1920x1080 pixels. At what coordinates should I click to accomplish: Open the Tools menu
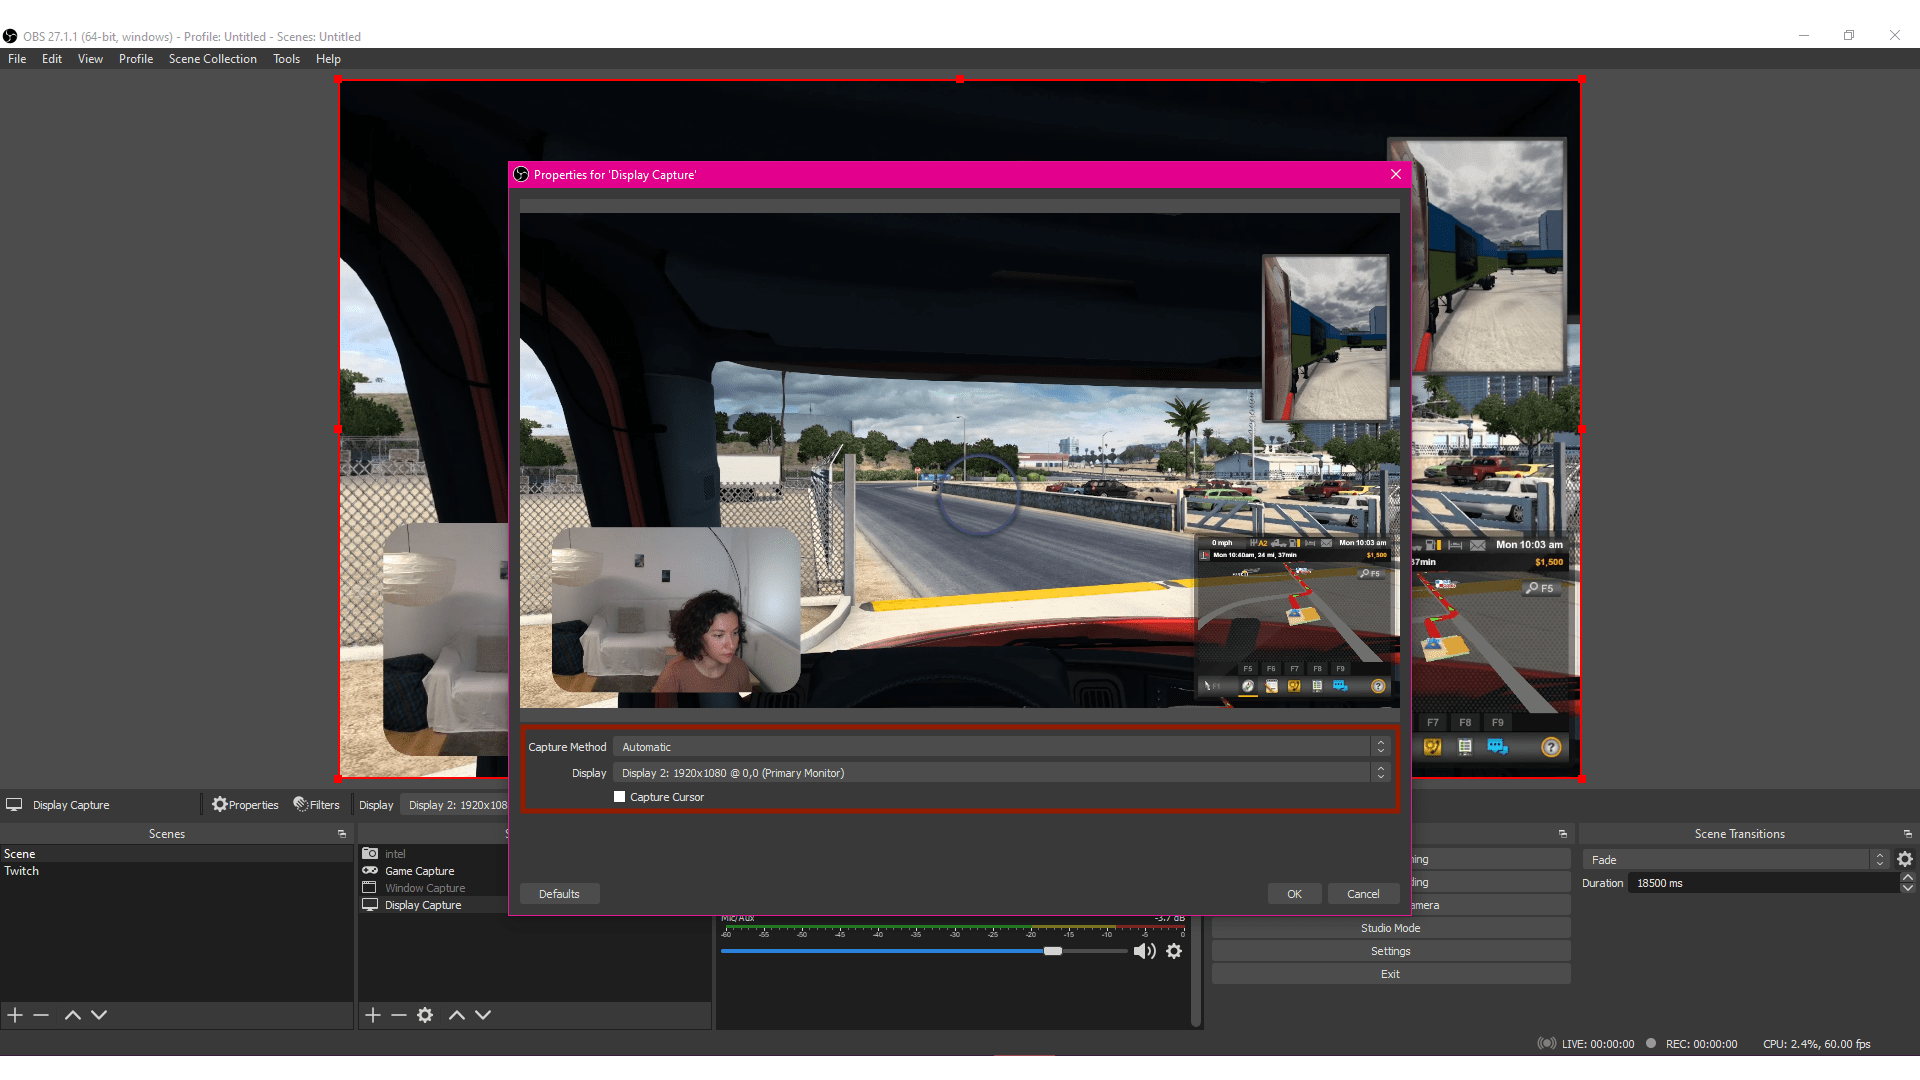(x=286, y=58)
